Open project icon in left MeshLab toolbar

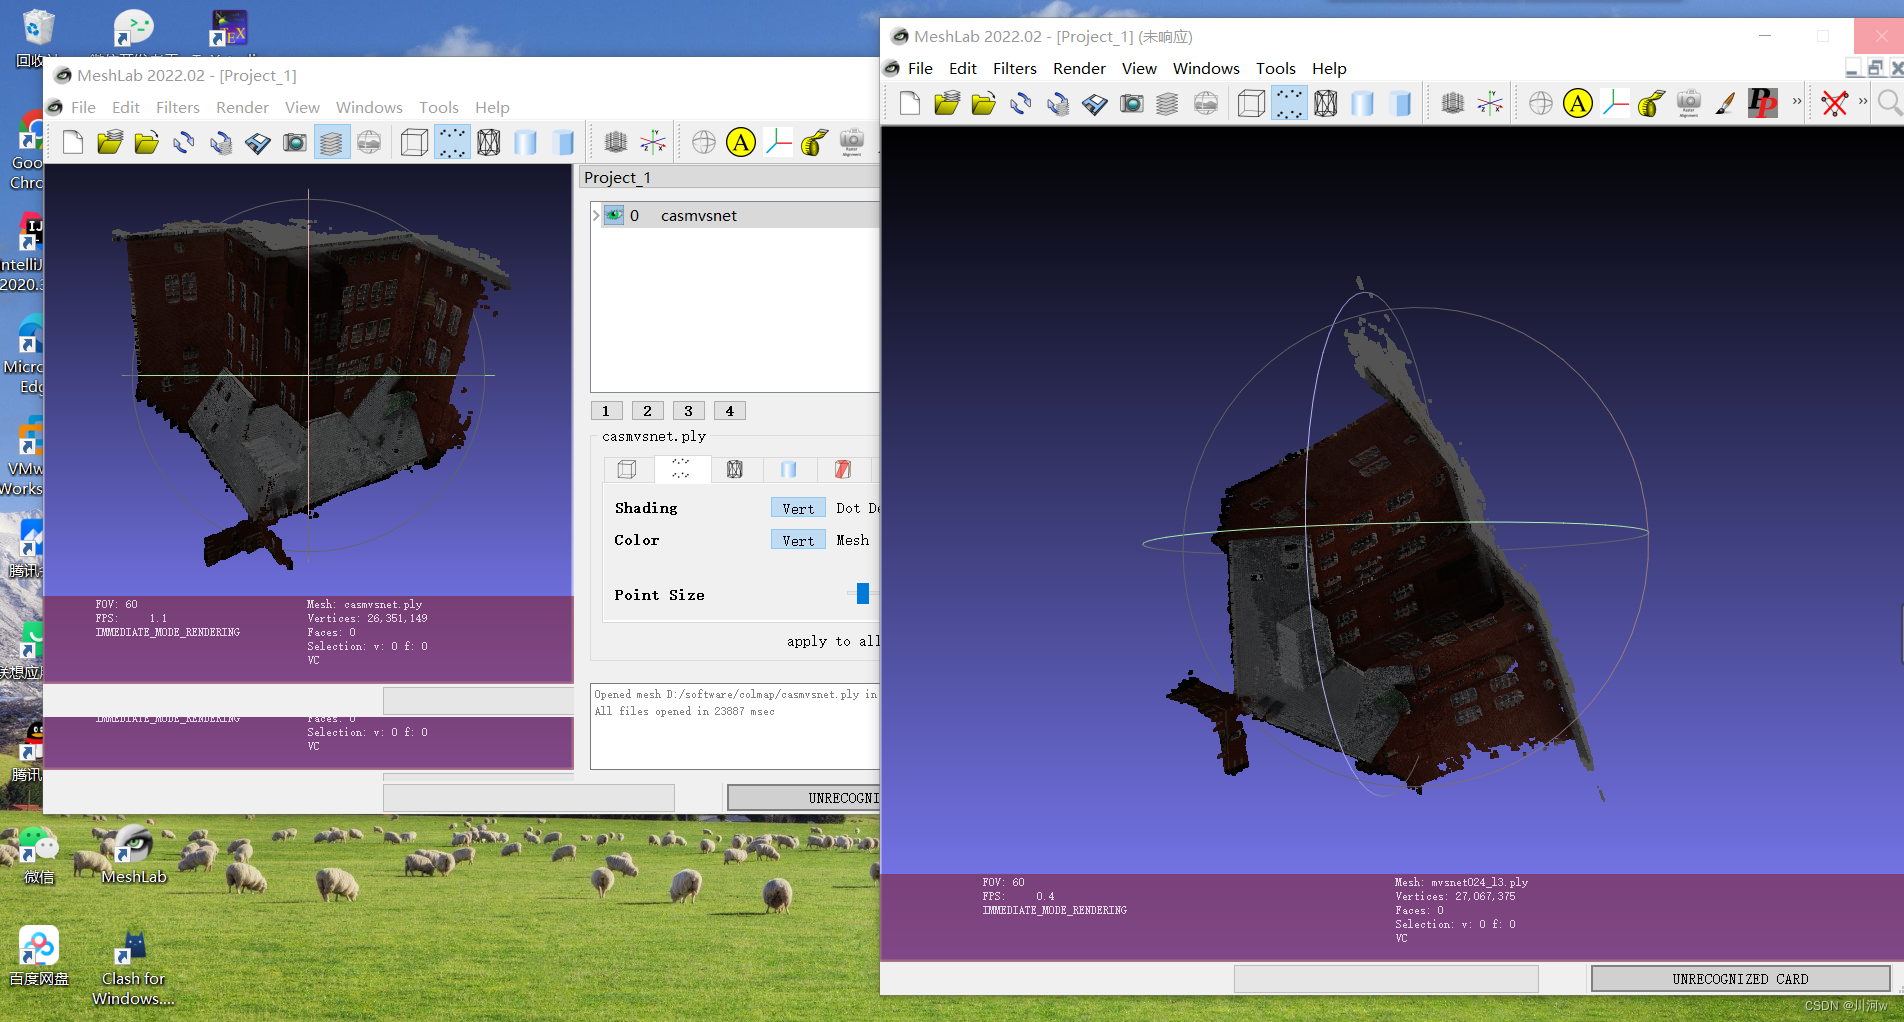110,143
